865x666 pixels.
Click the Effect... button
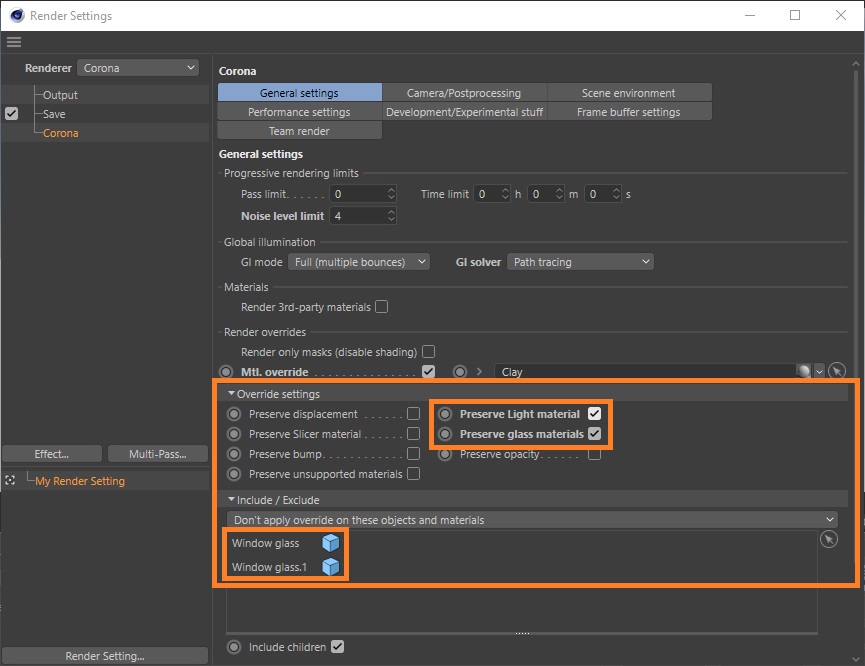51,454
